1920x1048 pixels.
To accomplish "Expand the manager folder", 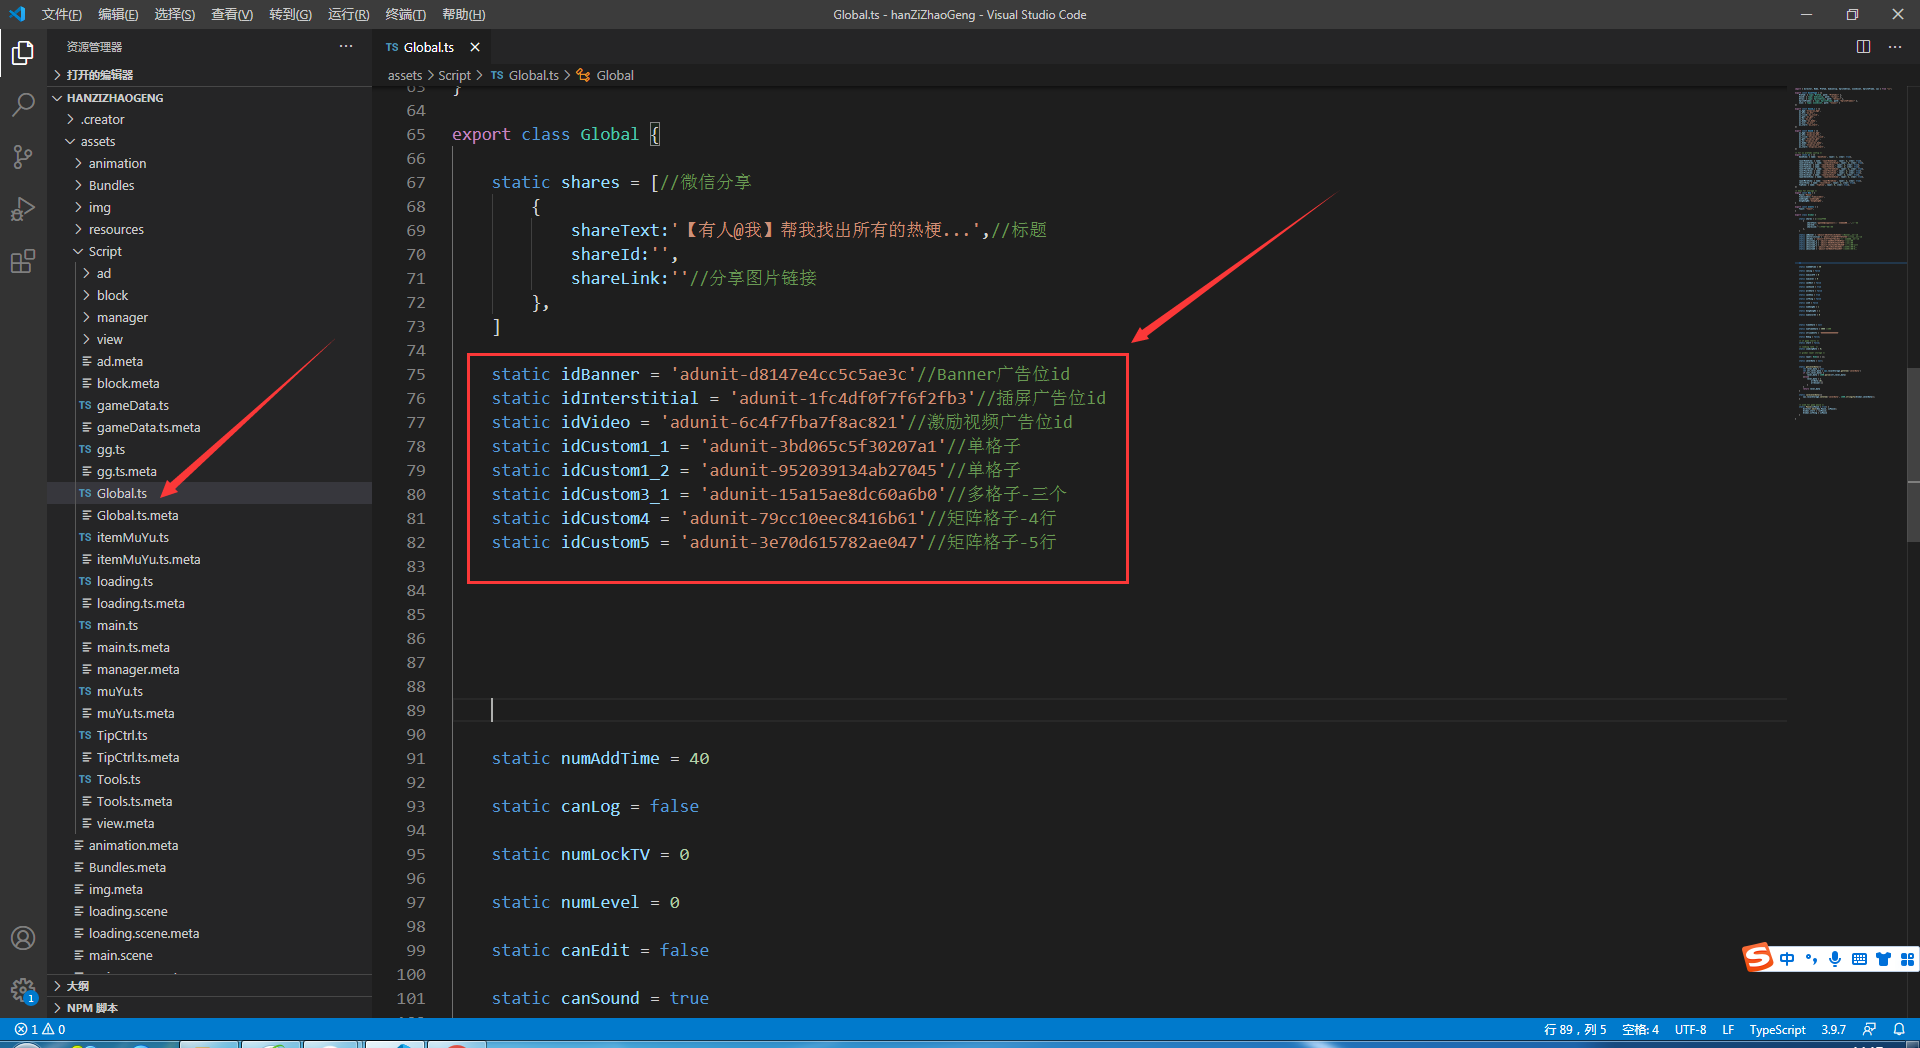I will 210,317.
